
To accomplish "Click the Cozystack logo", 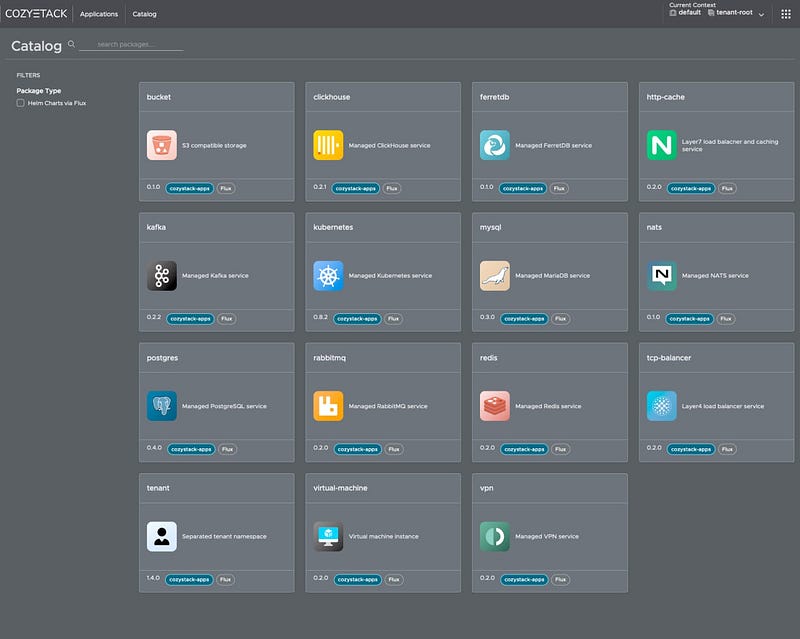I will pos(36,14).
